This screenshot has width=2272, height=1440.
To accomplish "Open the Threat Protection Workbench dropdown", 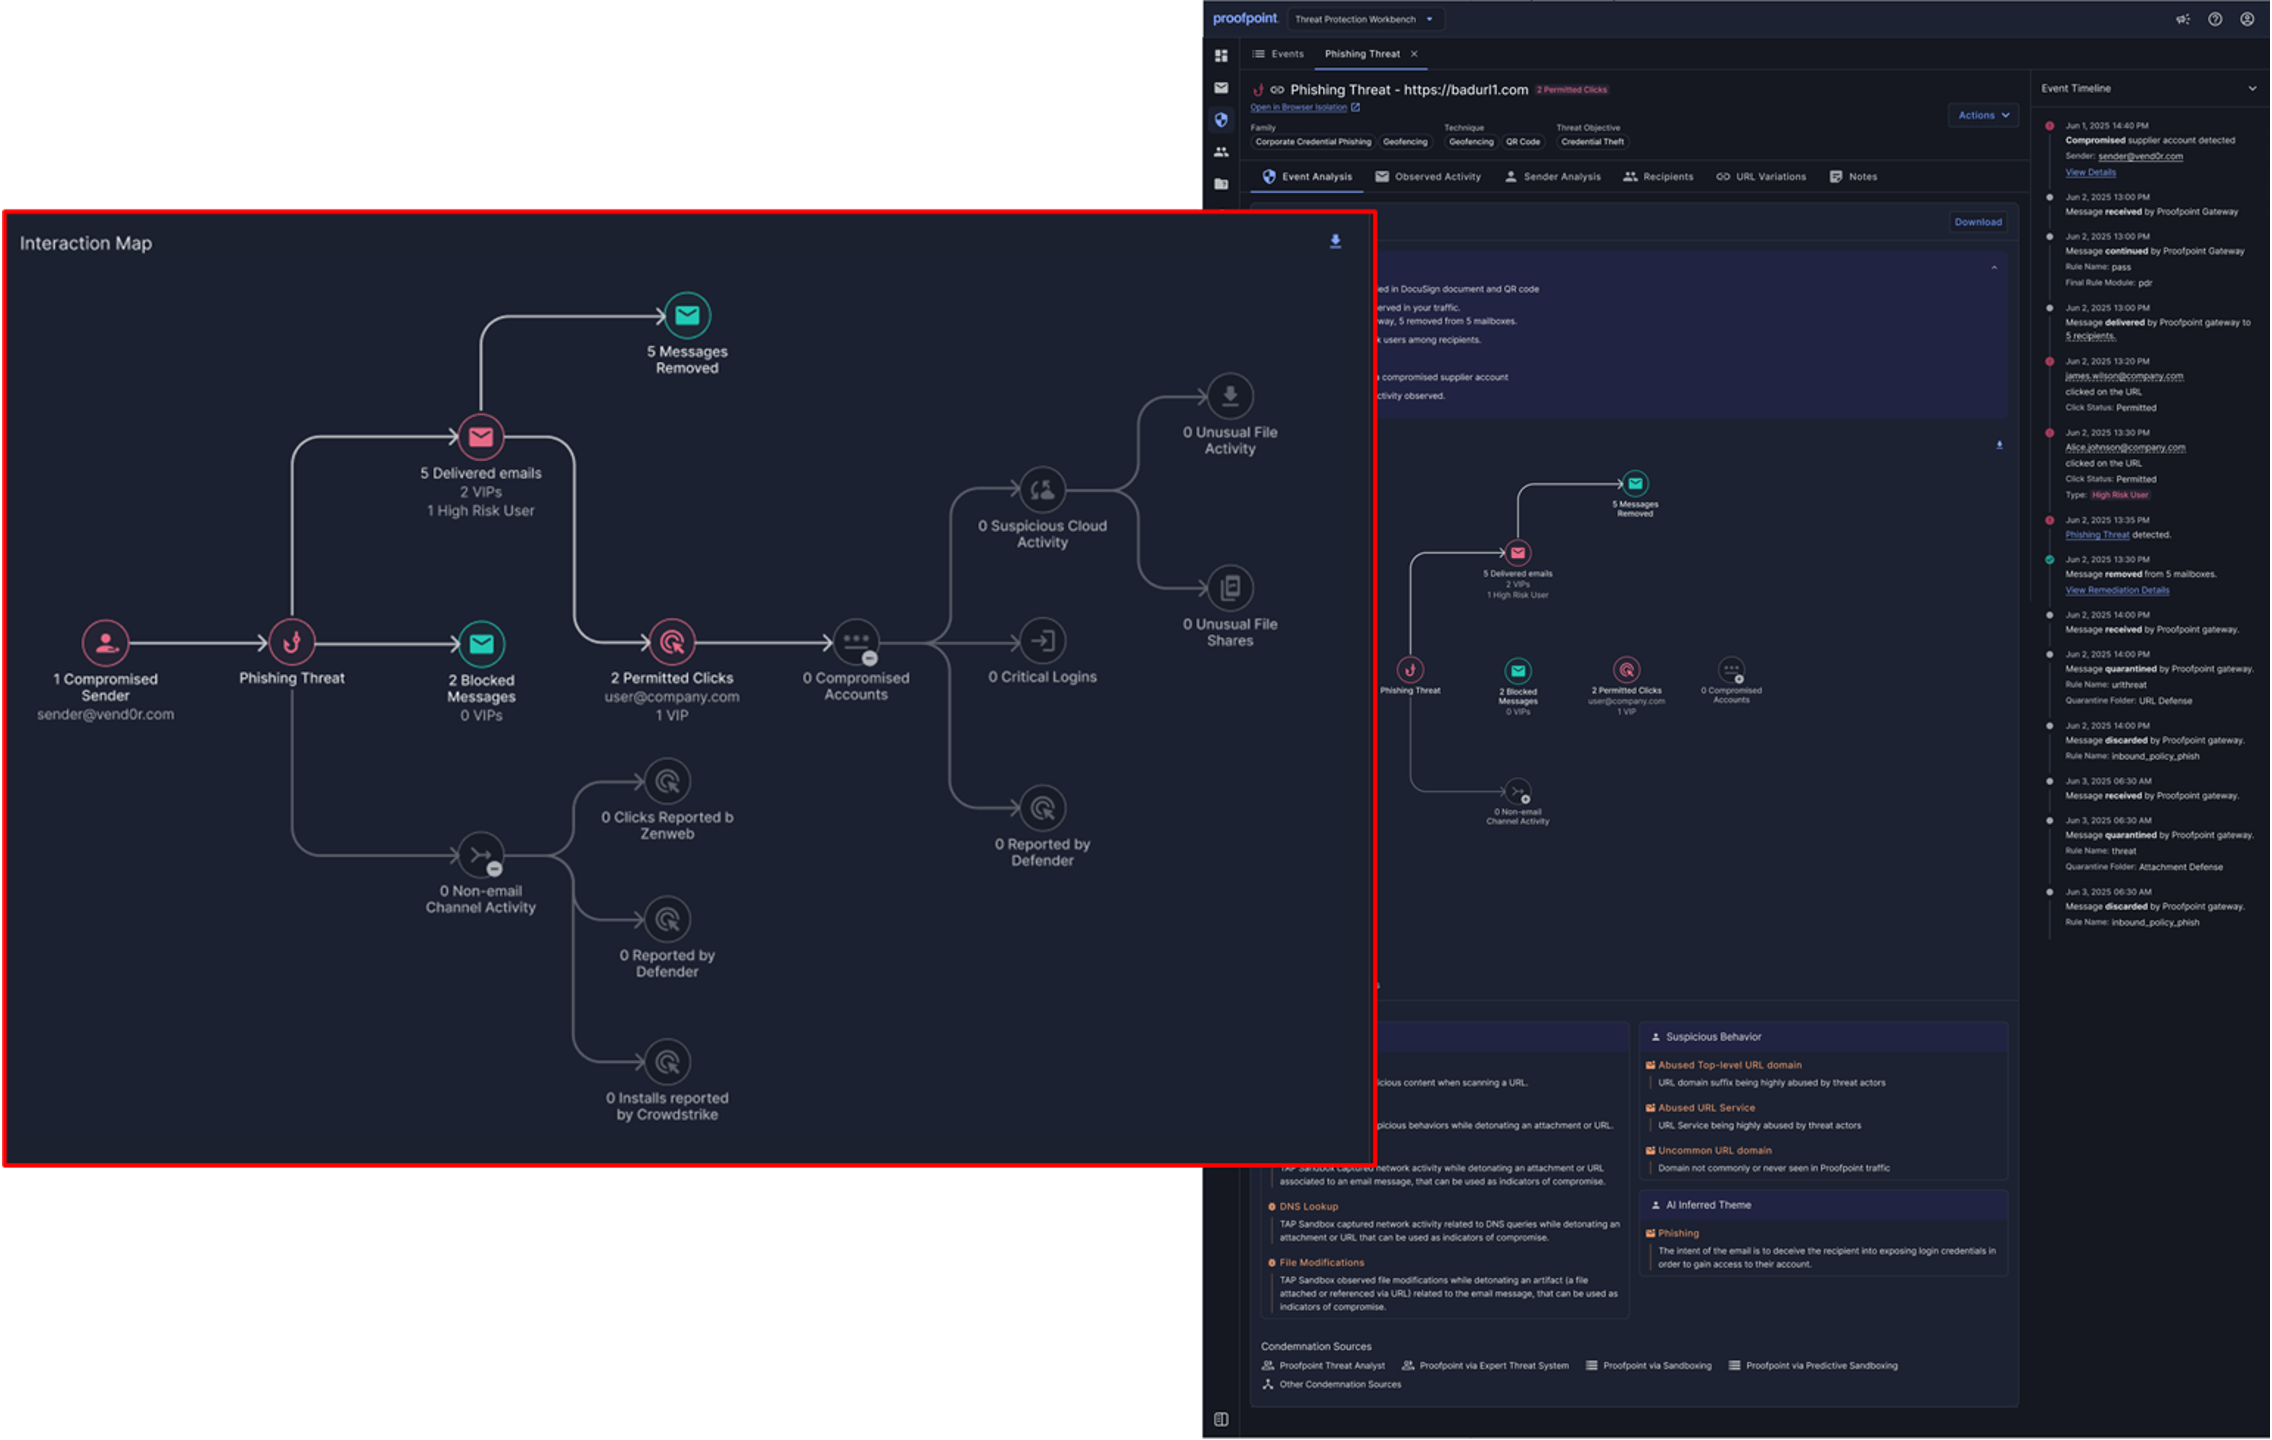I will pos(1363,19).
